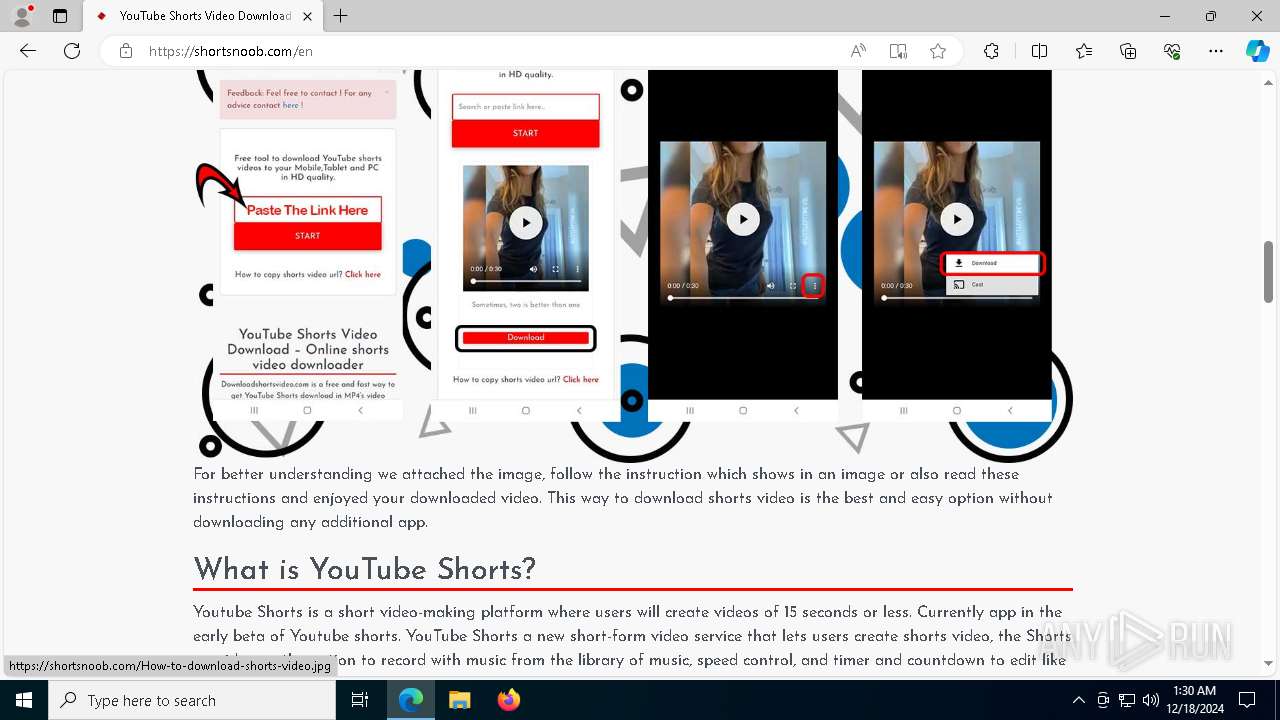This screenshot has height=720, width=1280.
Task: Open Windows Start menu
Action: pyautogui.click(x=24, y=700)
